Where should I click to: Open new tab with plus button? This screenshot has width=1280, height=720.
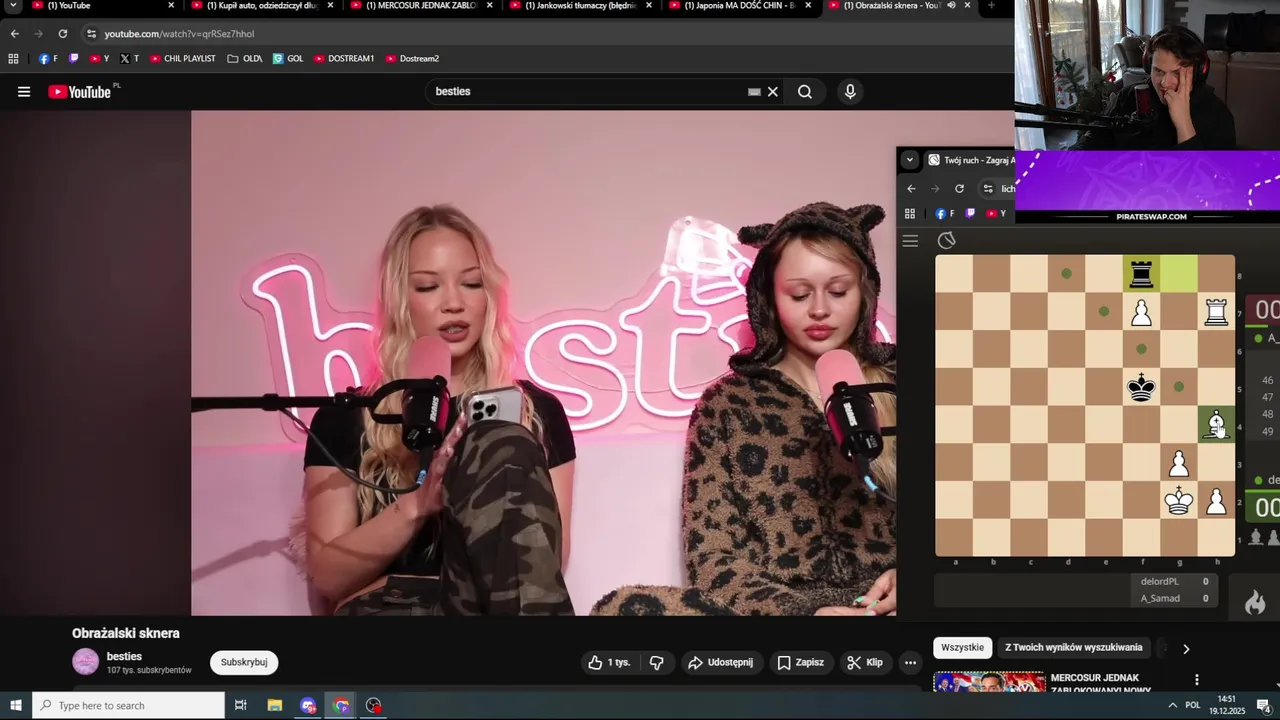point(991,6)
